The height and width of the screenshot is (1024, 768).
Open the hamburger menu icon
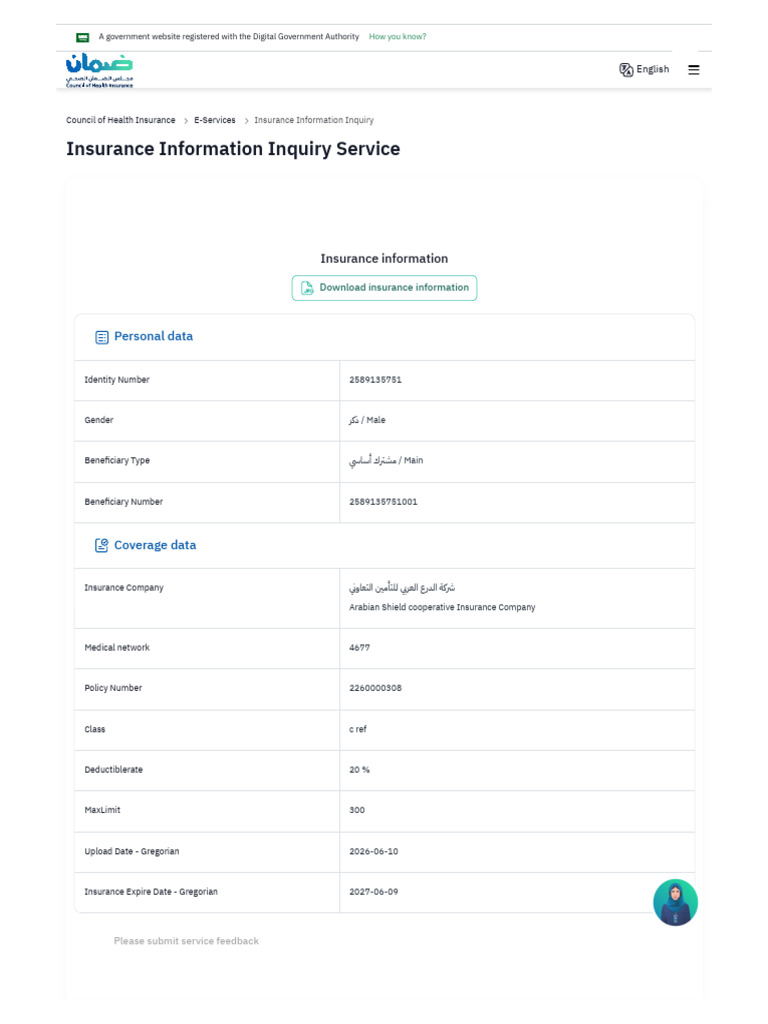tap(694, 70)
